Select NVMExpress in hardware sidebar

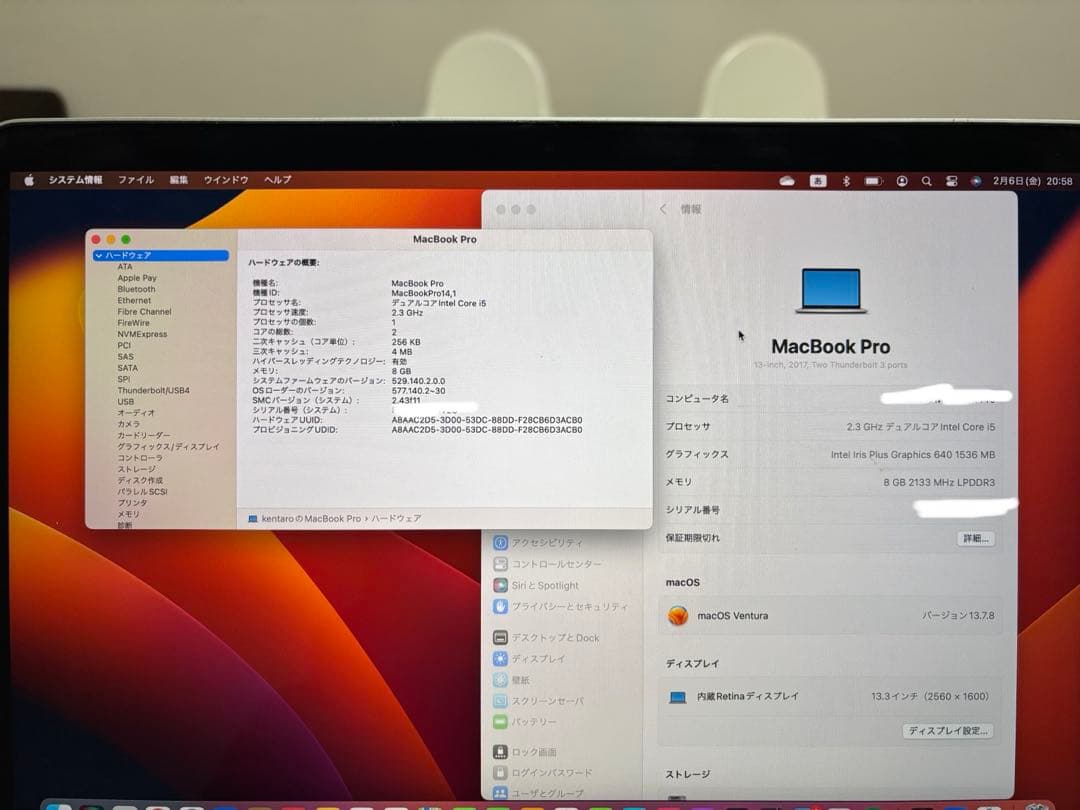142,334
